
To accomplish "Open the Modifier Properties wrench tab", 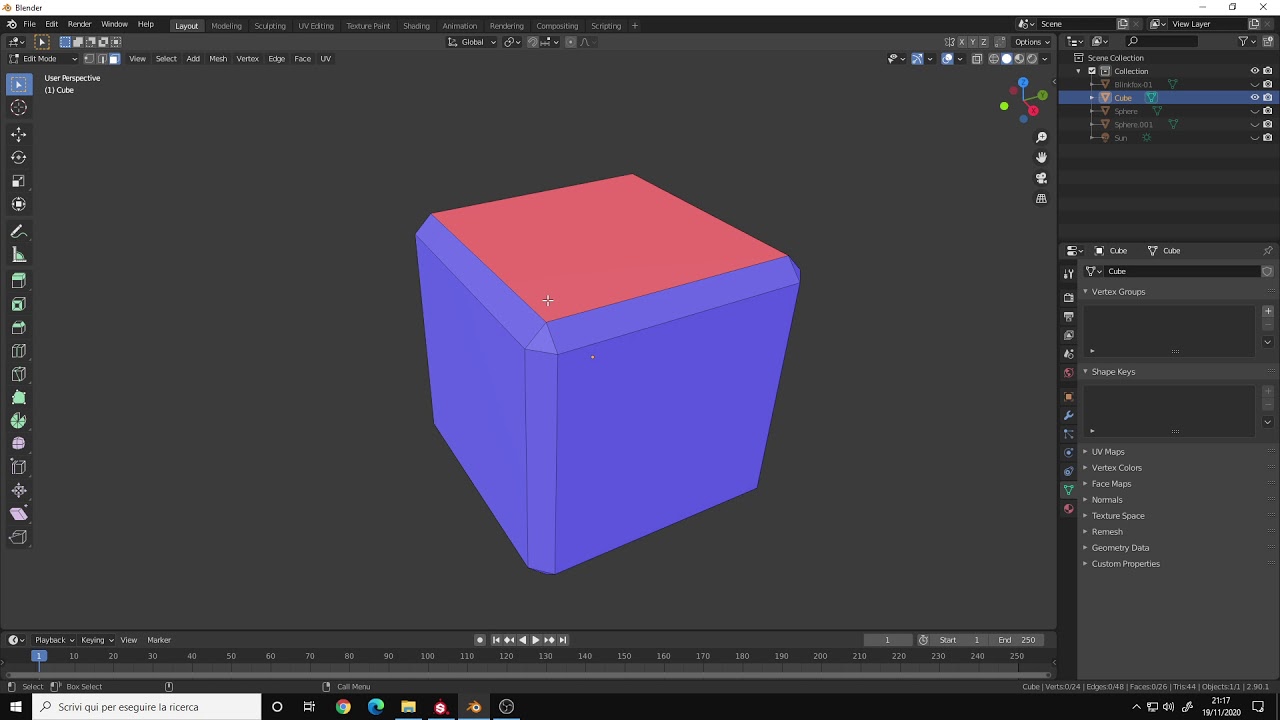I will coord(1068,416).
